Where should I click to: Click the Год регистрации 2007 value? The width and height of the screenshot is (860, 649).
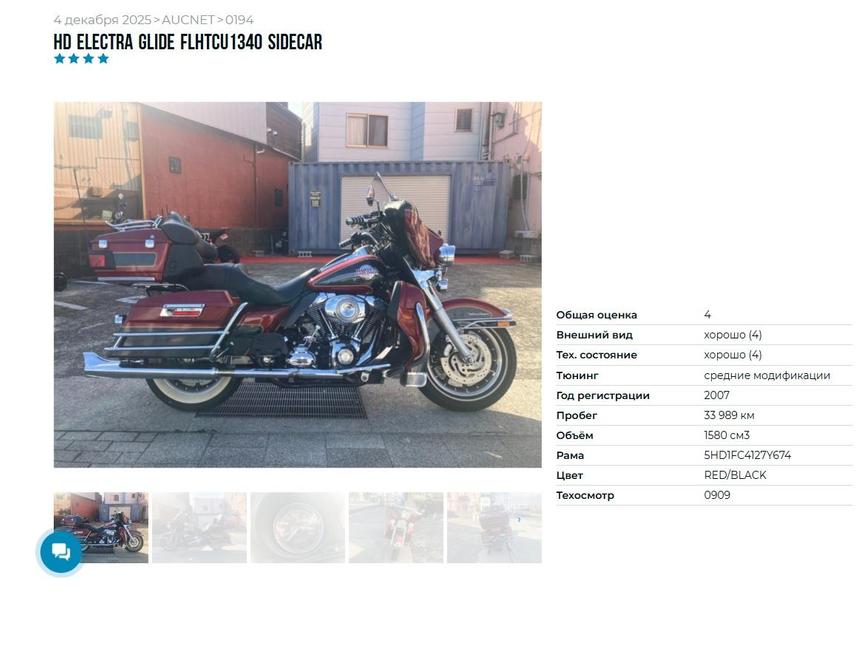tap(716, 395)
